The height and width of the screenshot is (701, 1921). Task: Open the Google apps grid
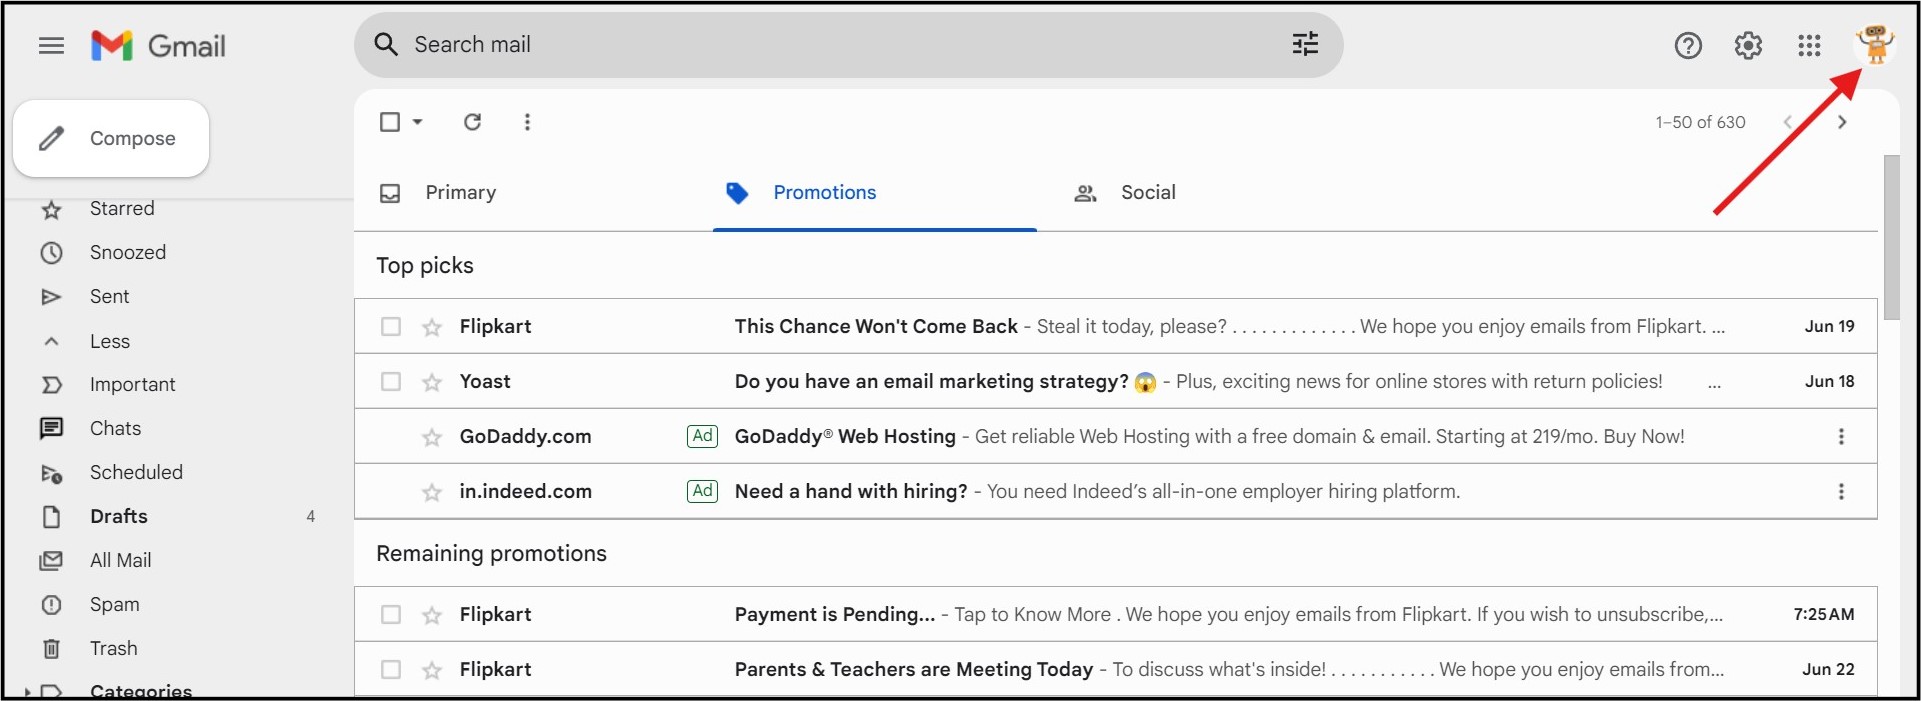click(x=1809, y=46)
